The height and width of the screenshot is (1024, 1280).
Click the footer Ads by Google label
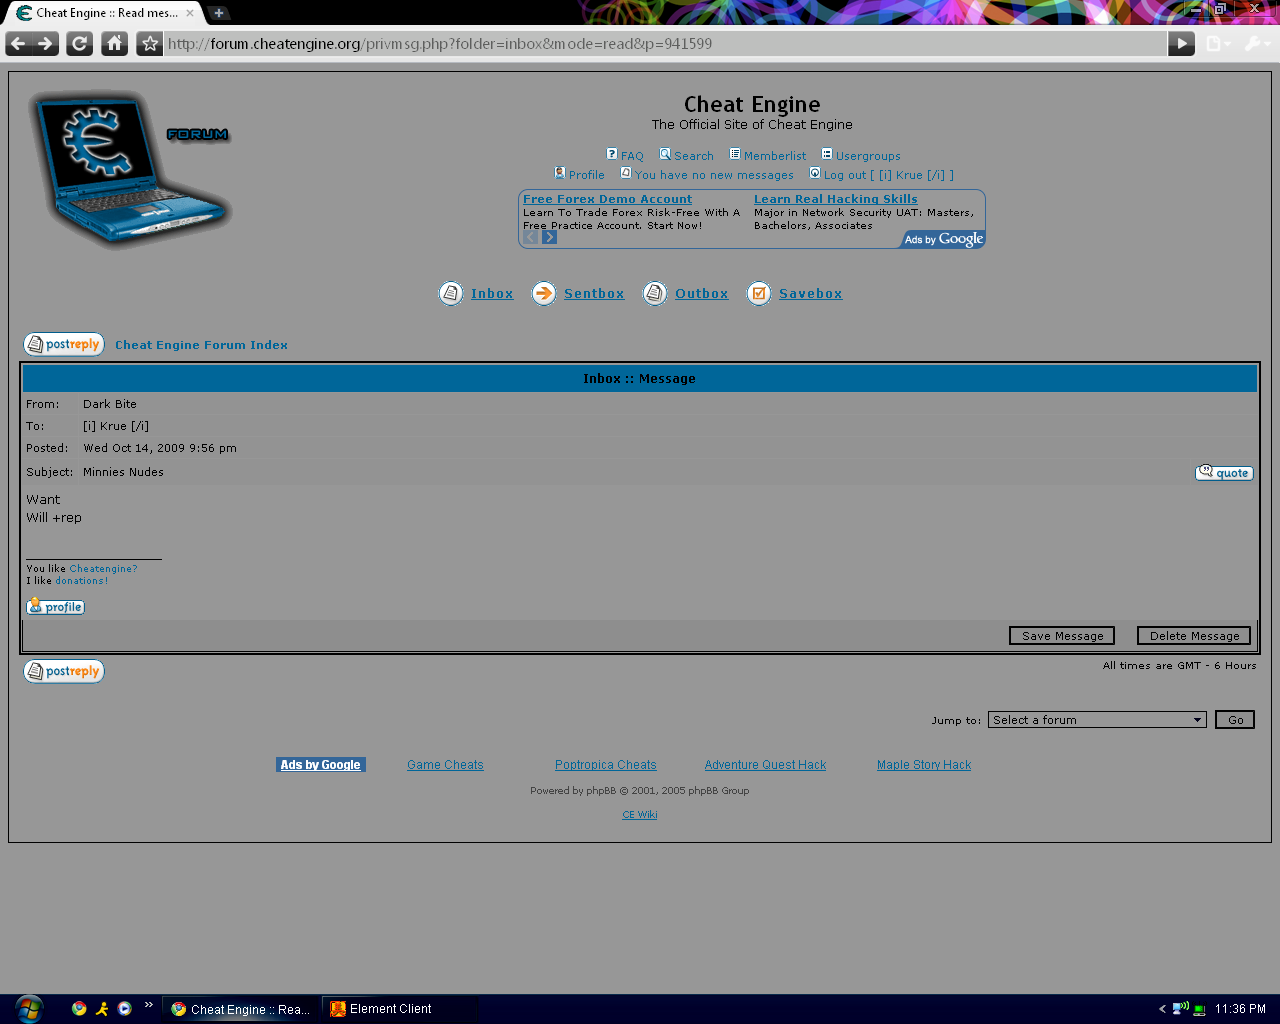pos(321,765)
